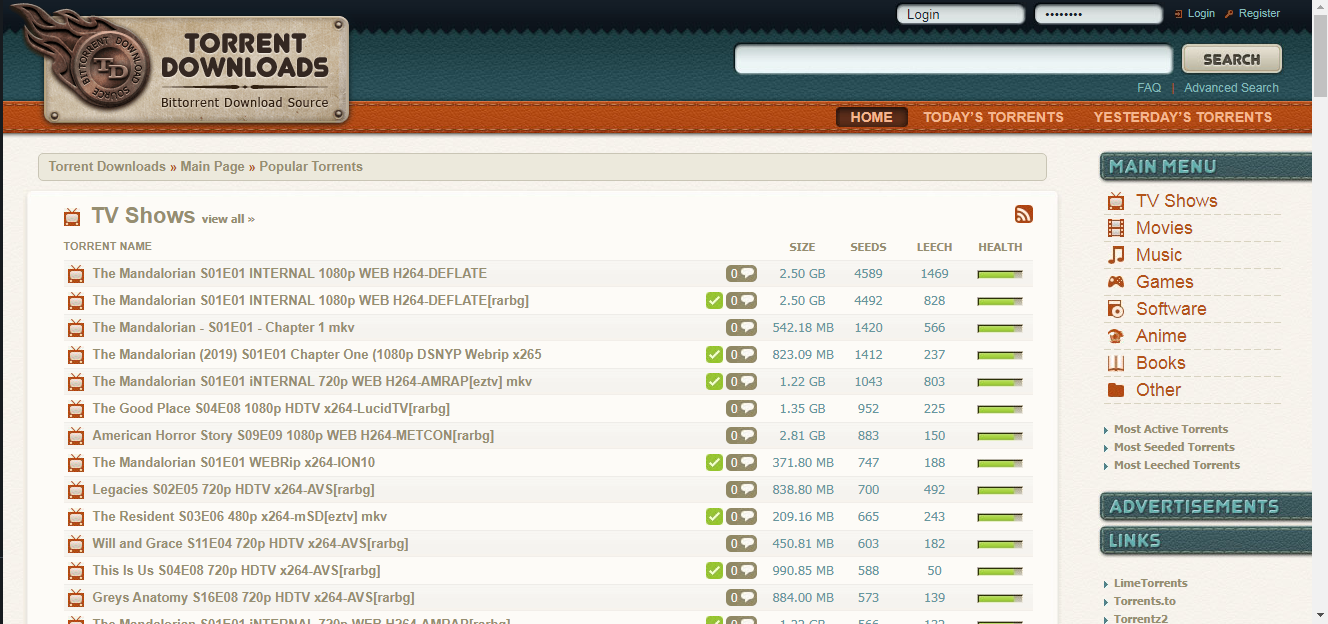The height and width of the screenshot is (624, 1328).
Task: Click the Games controller icon
Action: click(x=1115, y=282)
